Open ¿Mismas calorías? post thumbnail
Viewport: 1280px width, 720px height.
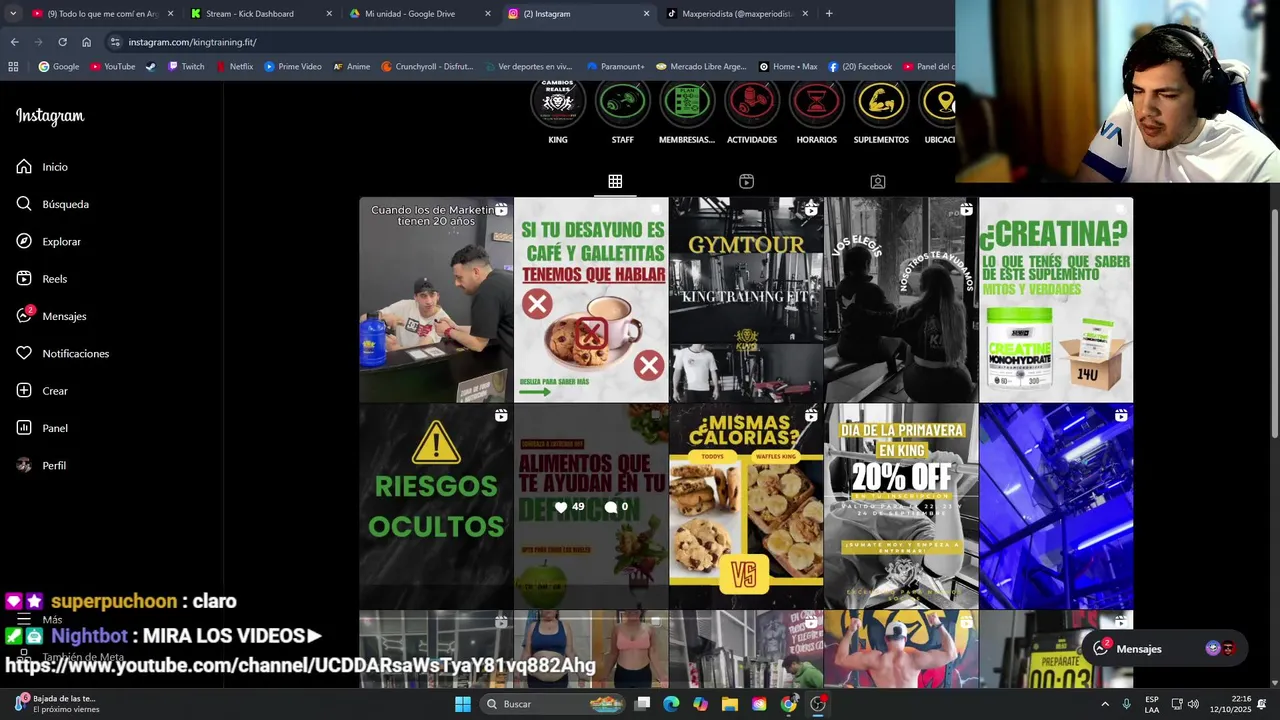coord(746,506)
